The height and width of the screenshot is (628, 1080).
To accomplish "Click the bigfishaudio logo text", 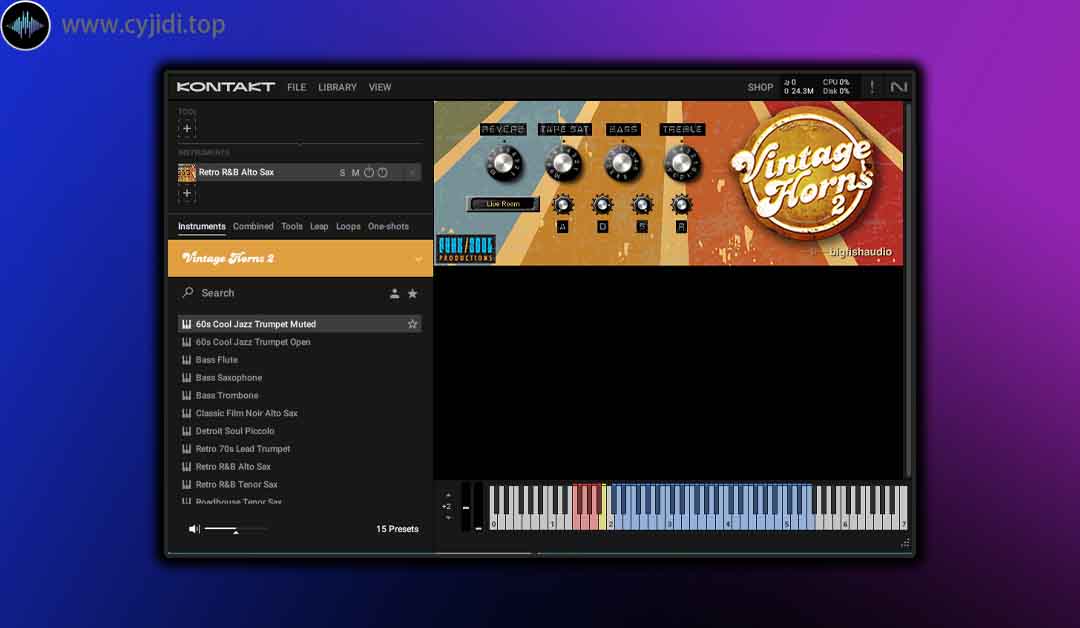I will pos(860,252).
